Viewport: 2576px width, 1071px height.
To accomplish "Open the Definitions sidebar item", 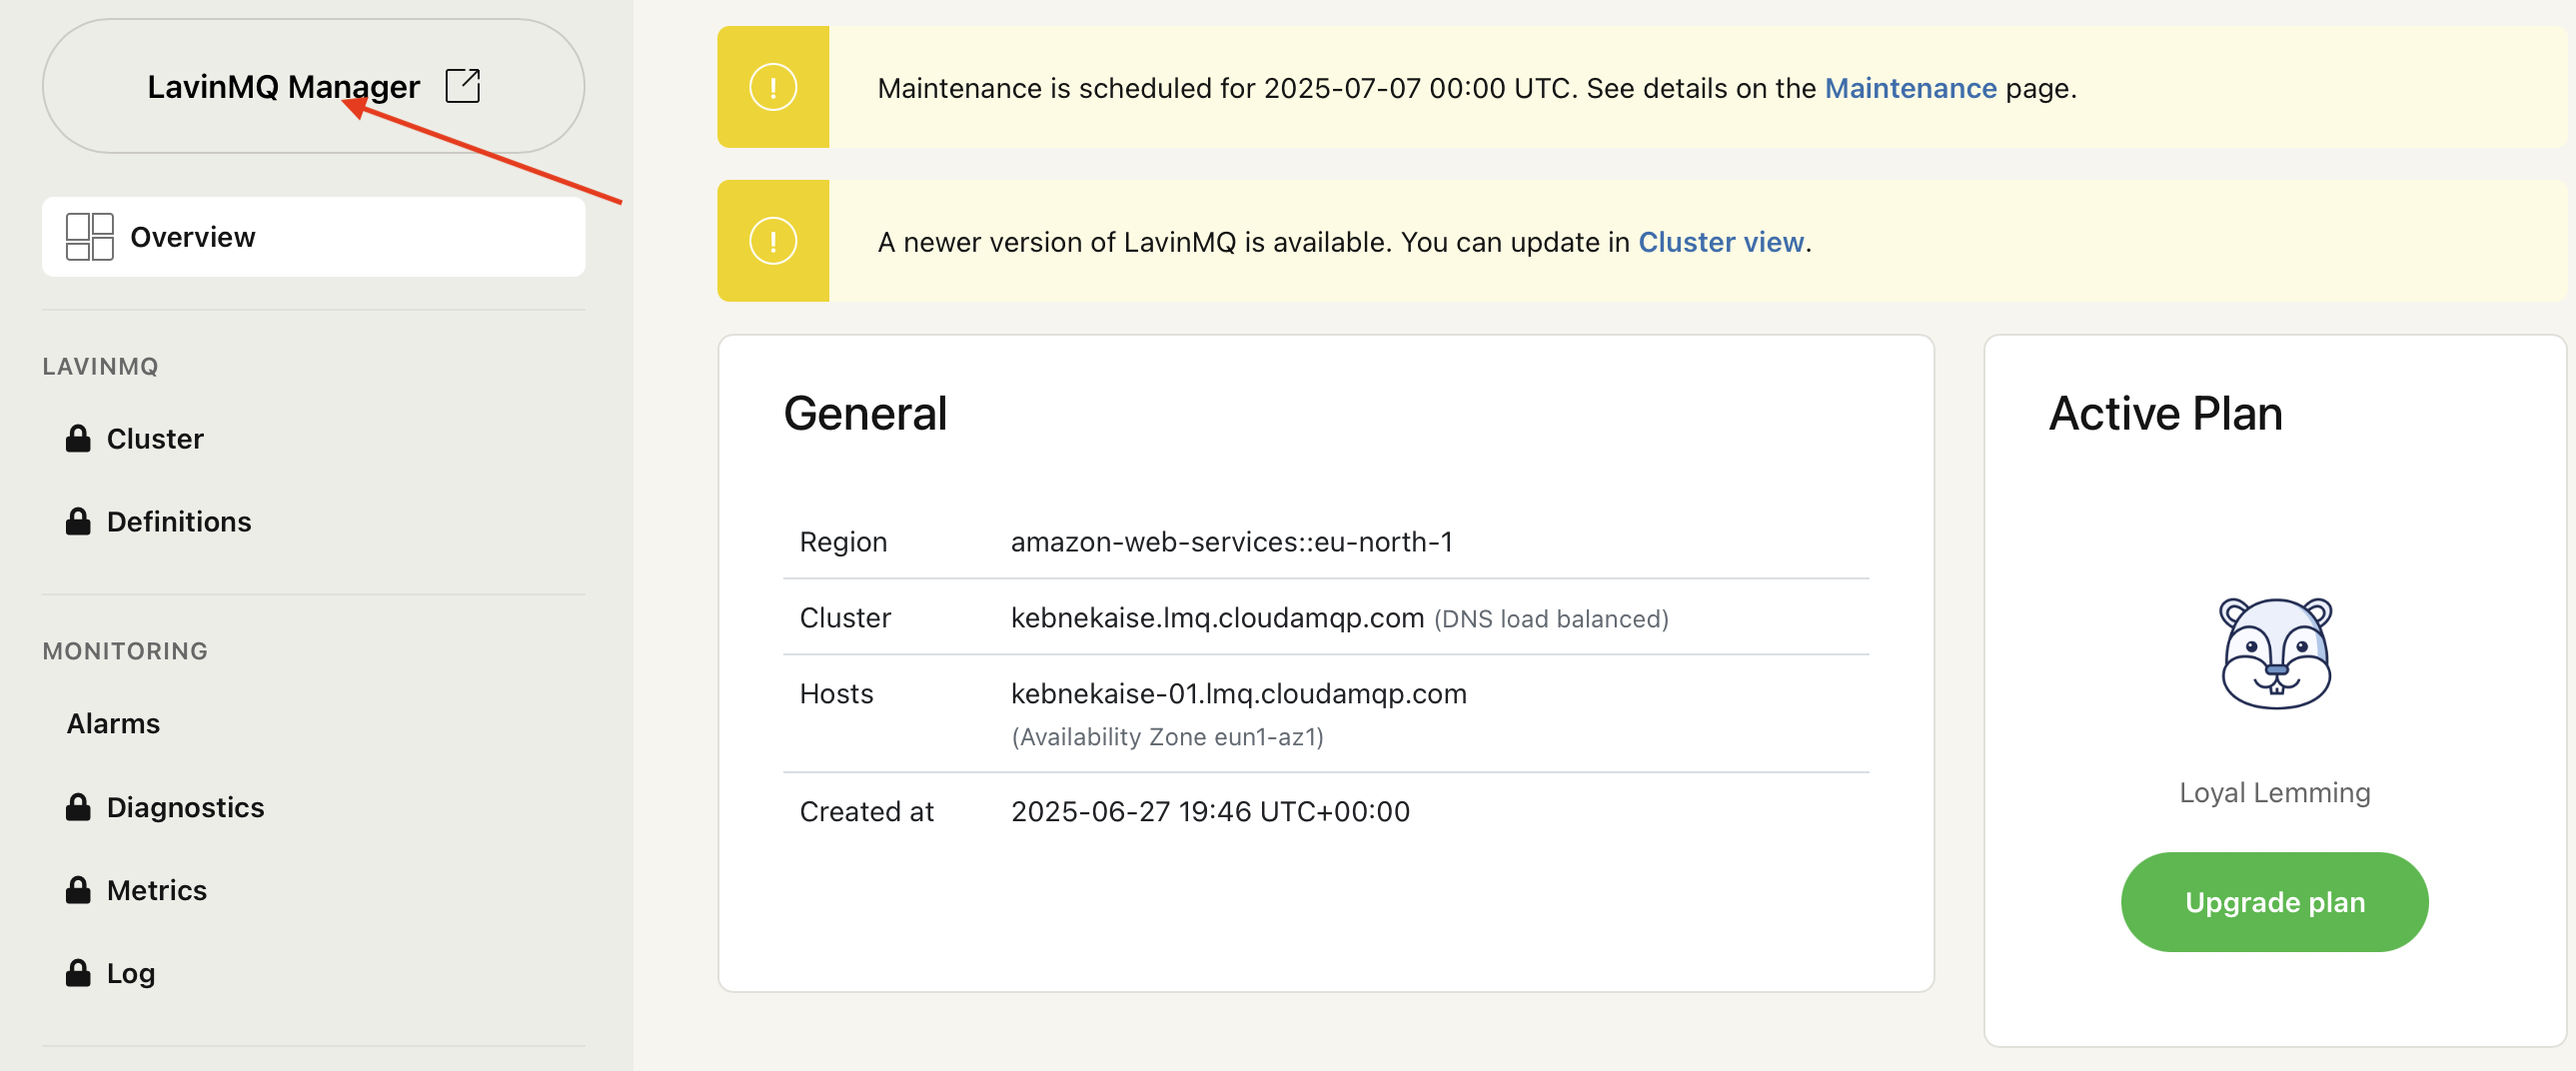I will click(x=179, y=522).
